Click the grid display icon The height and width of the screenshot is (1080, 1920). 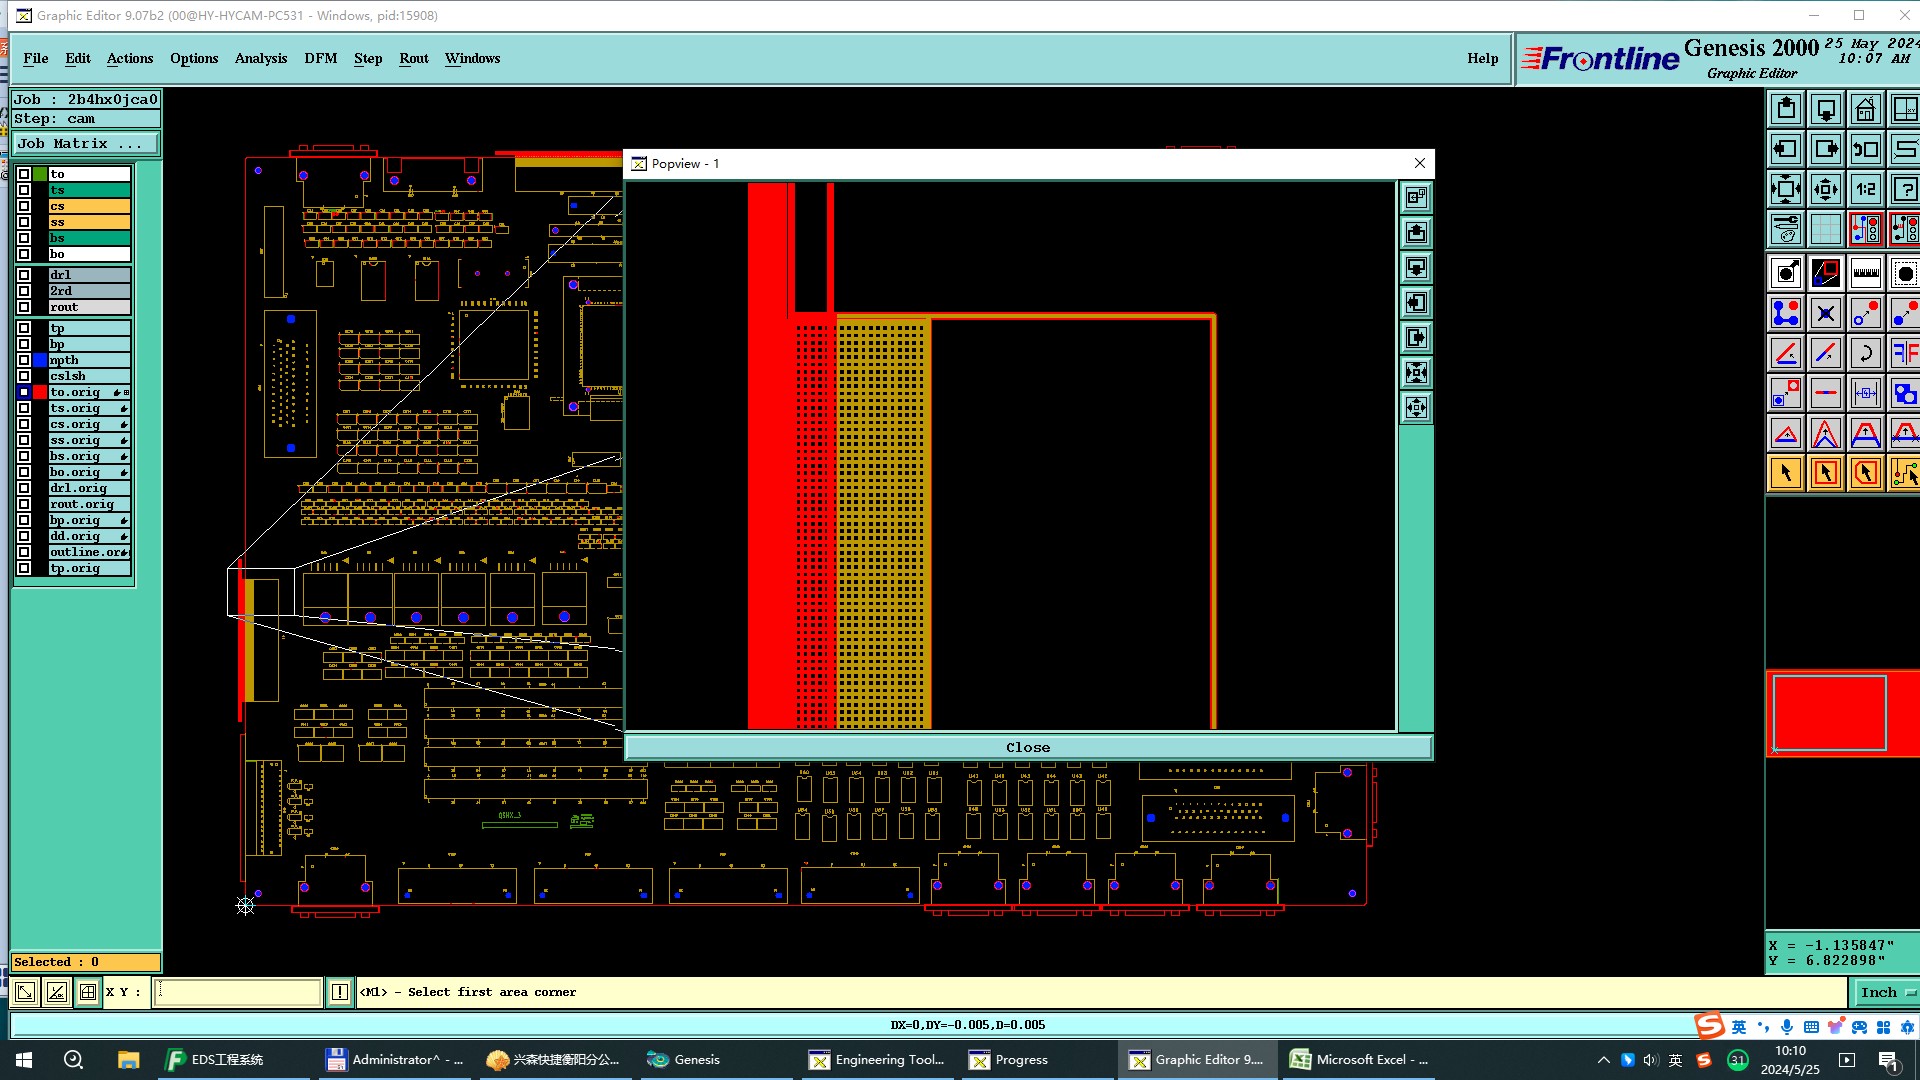coord(1826,229)
